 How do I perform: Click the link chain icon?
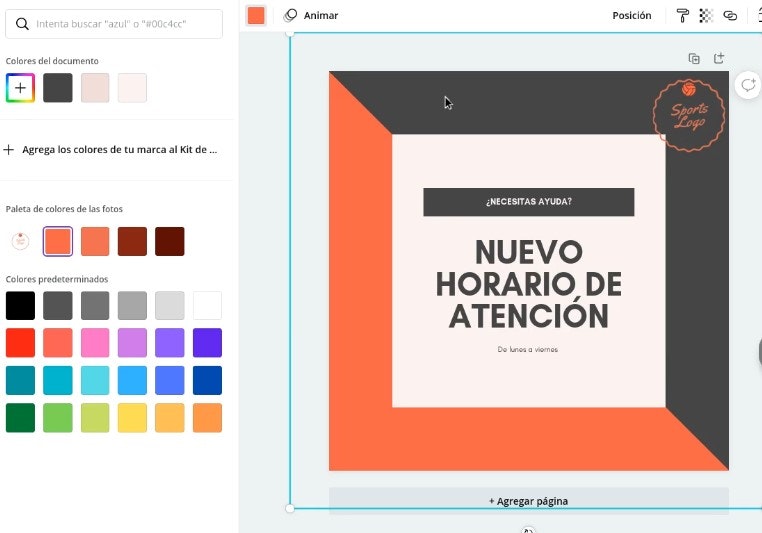(730, 16)
